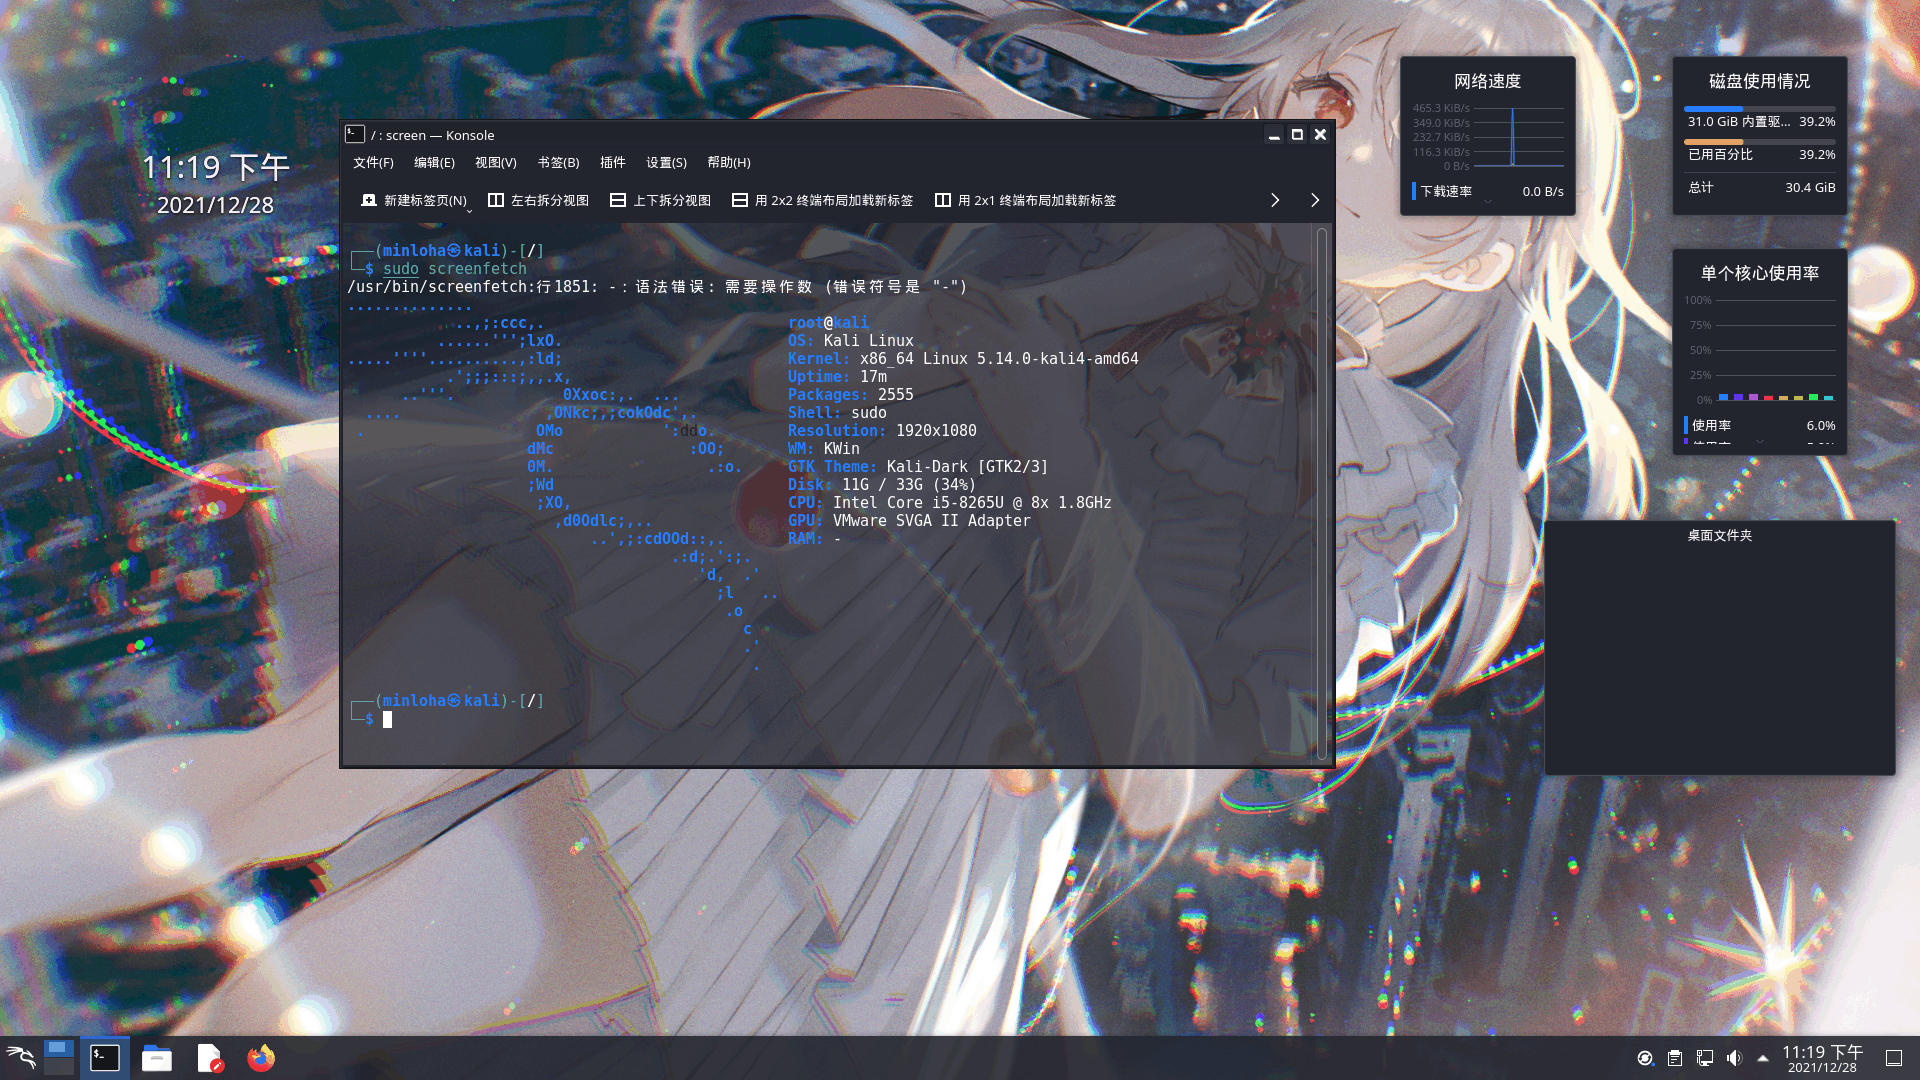This screenshot has height=1080, width=1920.
Task: Click the 'root@kali' header text
Action: 828,322
